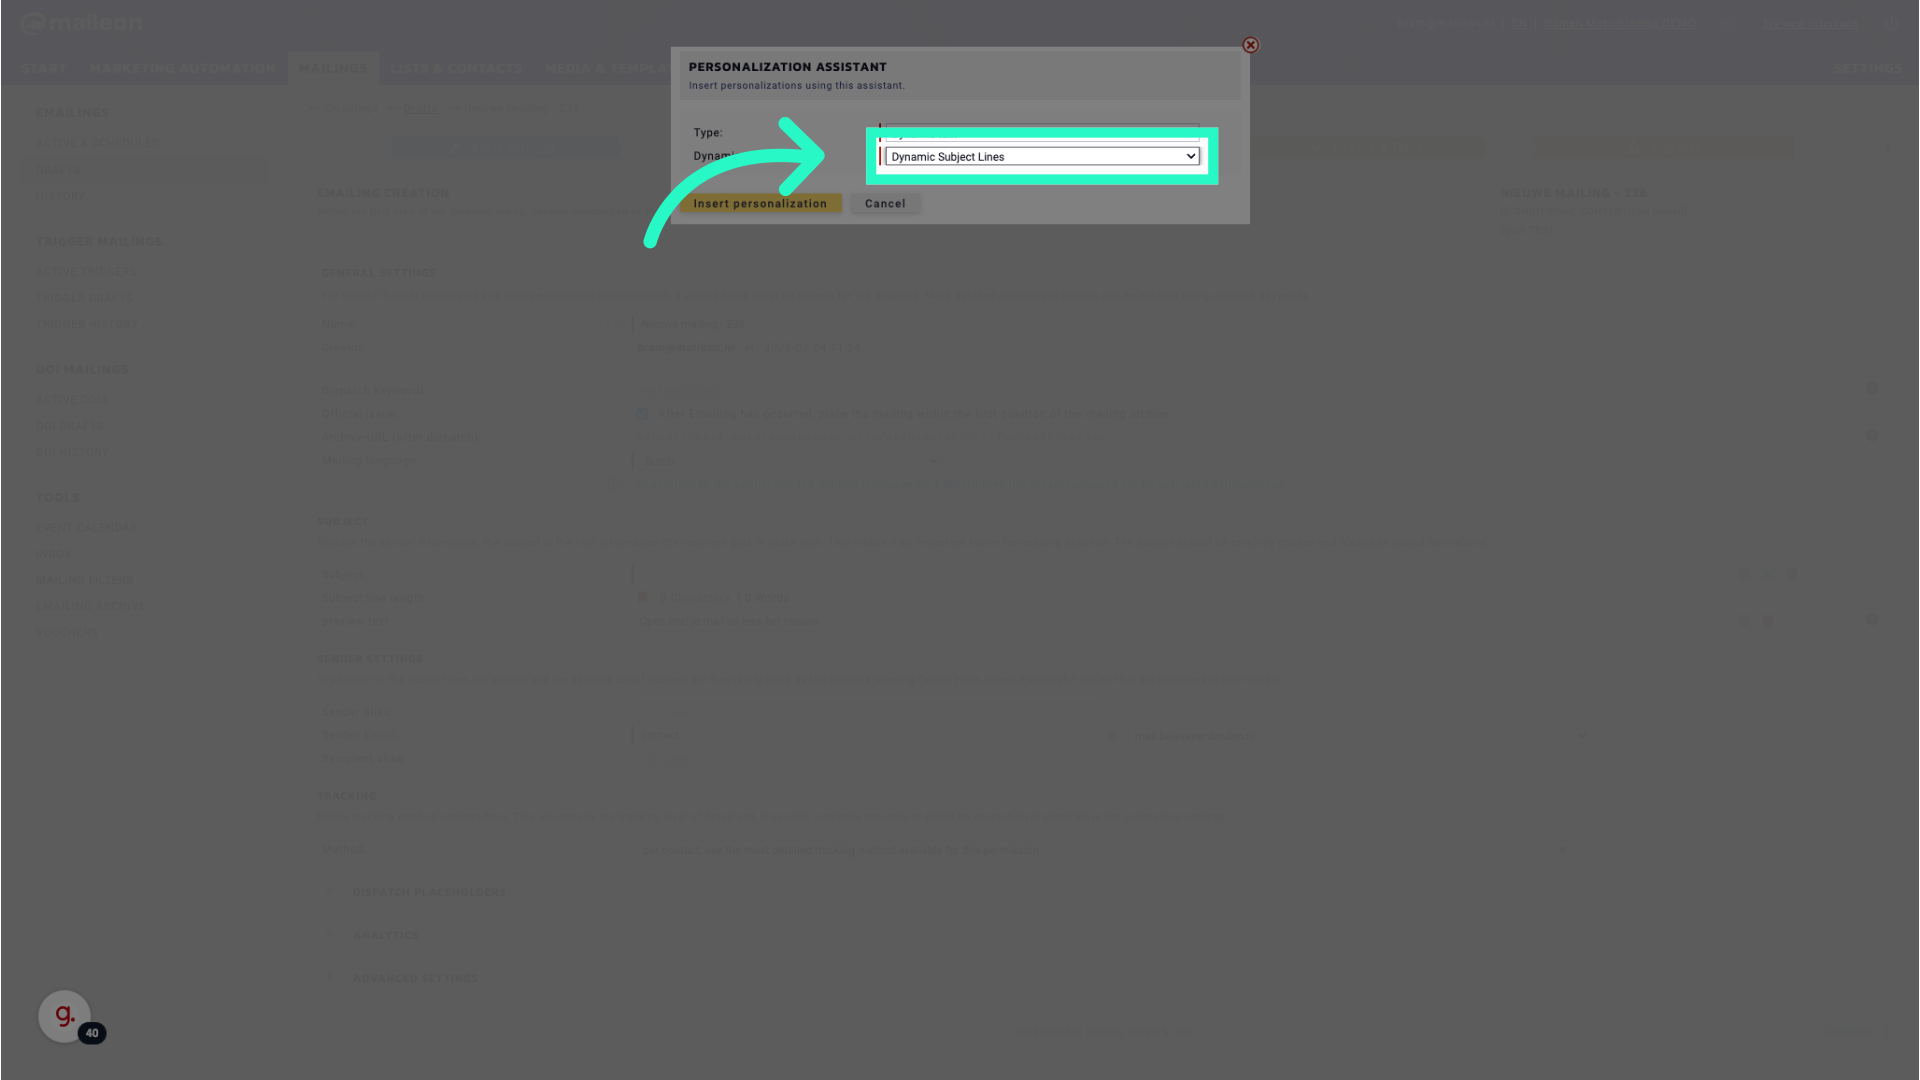The image size is (1920, 1080).
Task: Click Cancel to close assistant
Action: 885,203
